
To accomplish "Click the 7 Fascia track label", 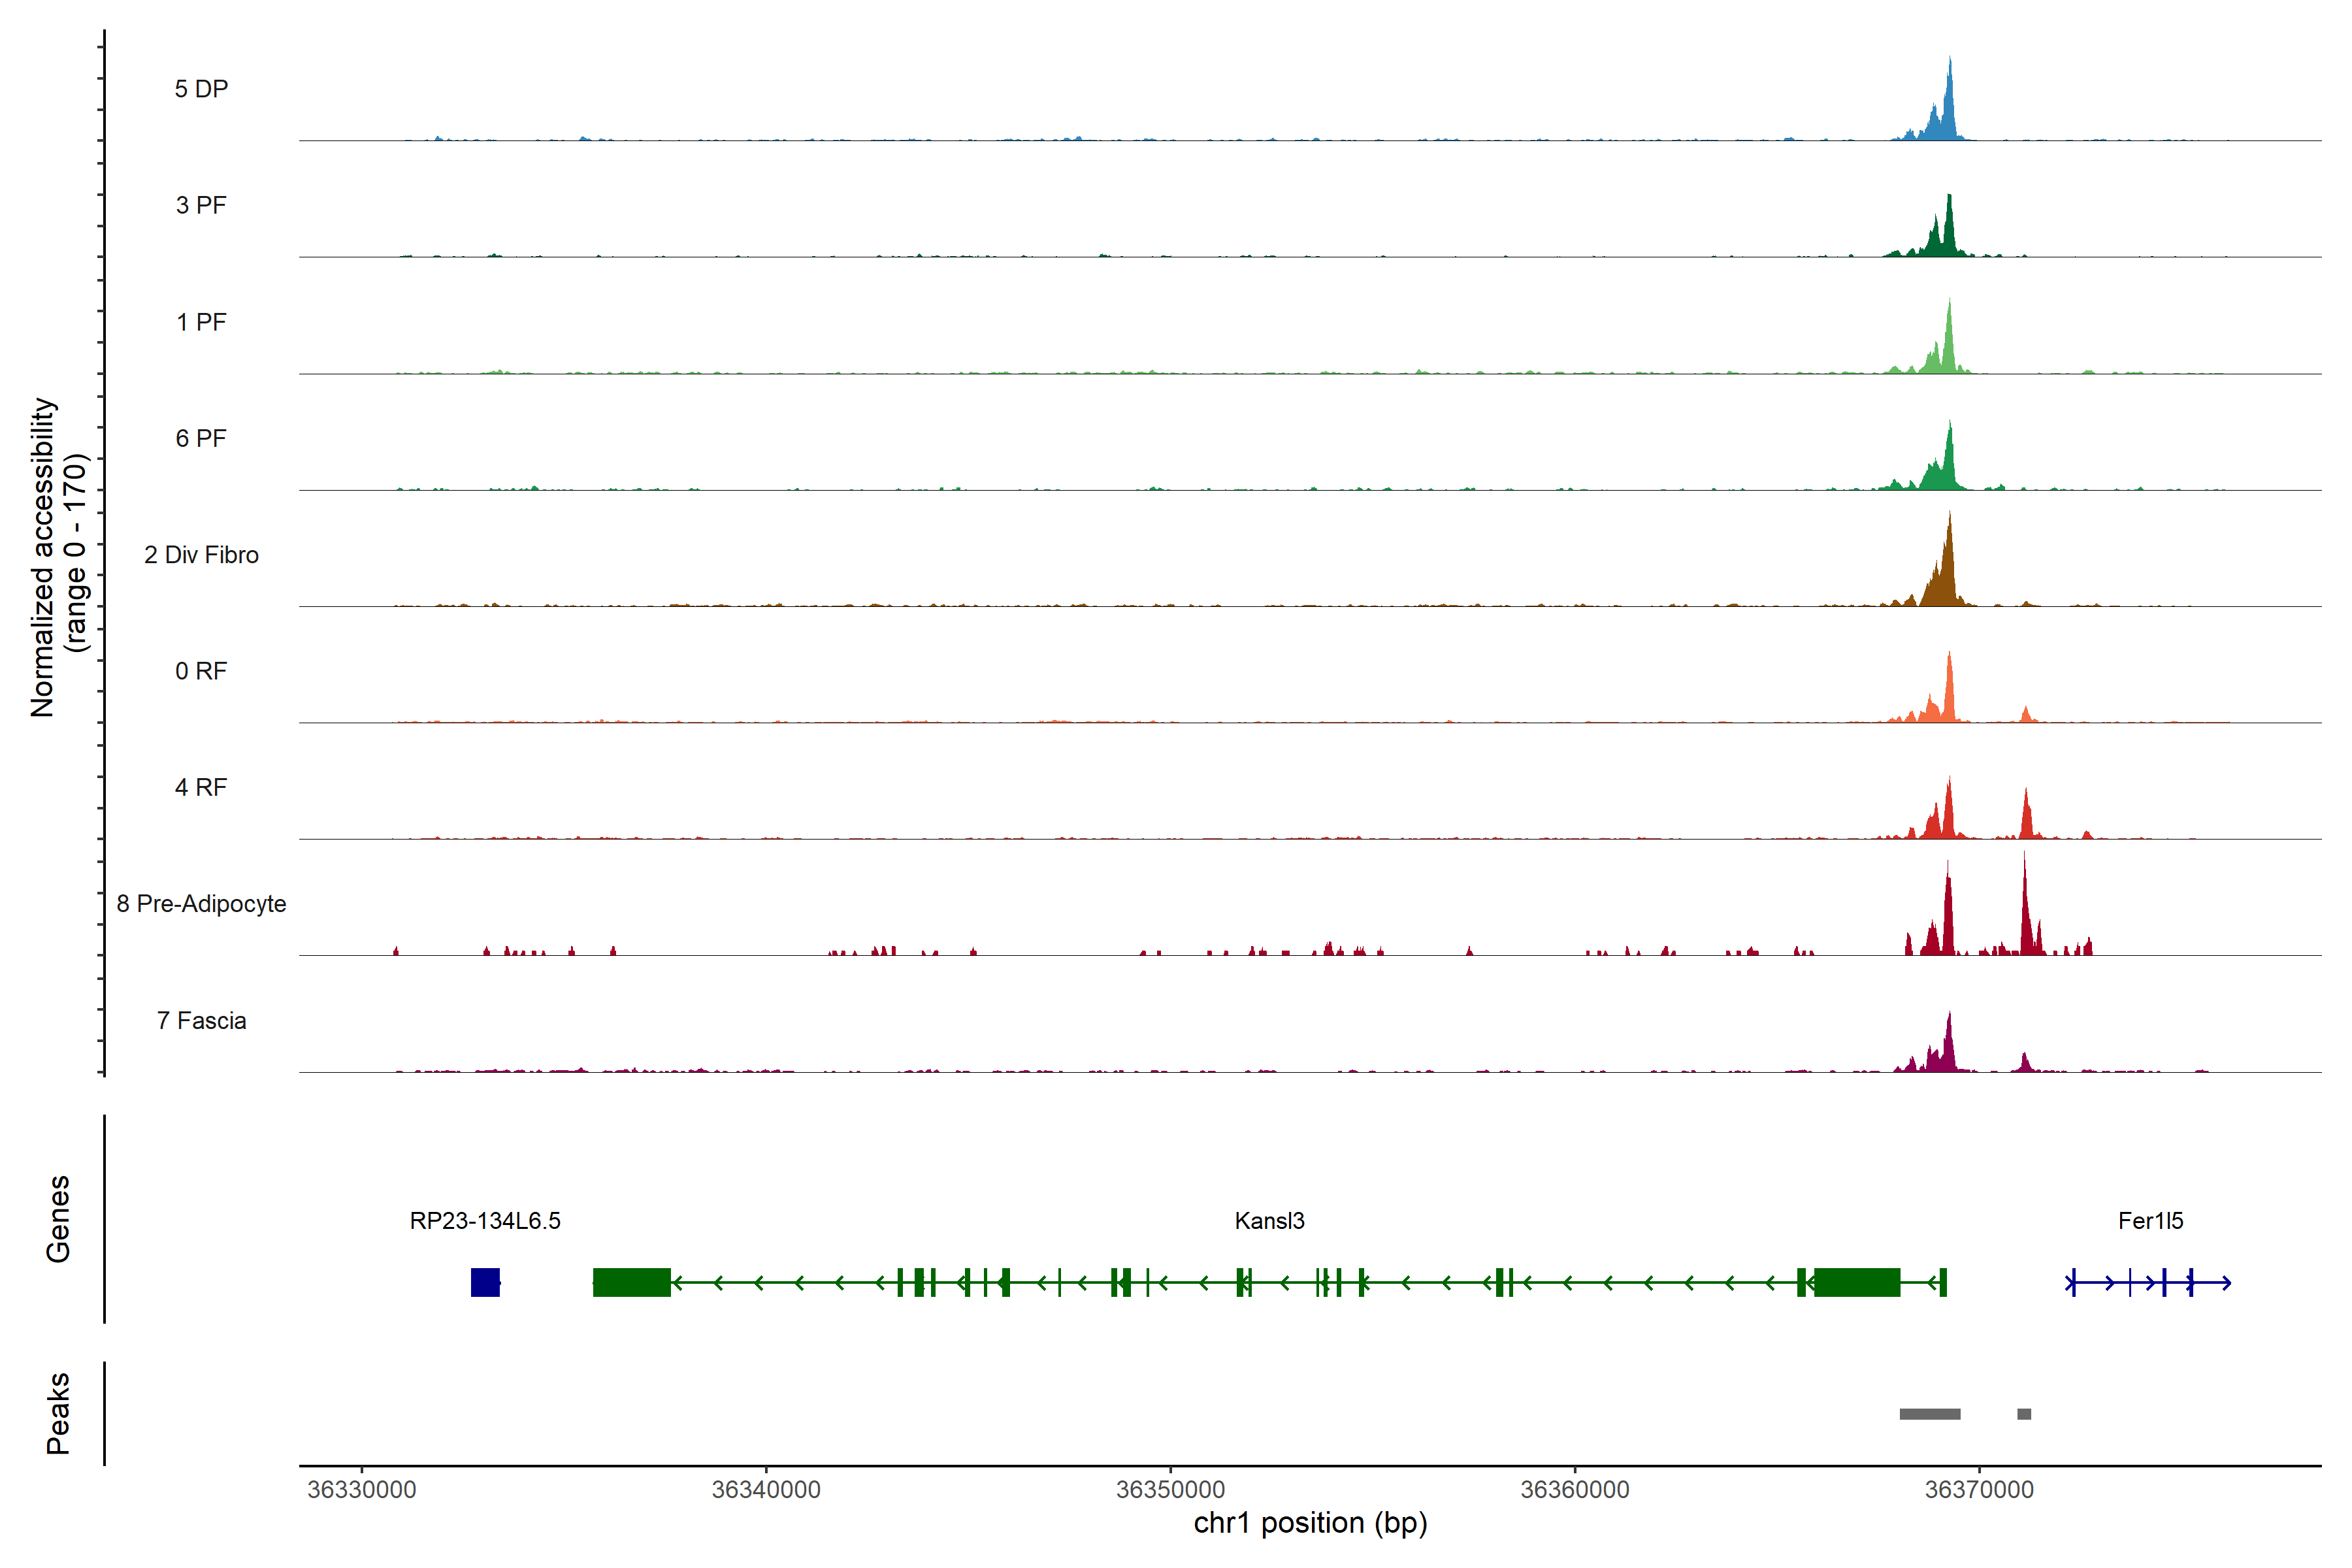I will (x=201, y=1021).
